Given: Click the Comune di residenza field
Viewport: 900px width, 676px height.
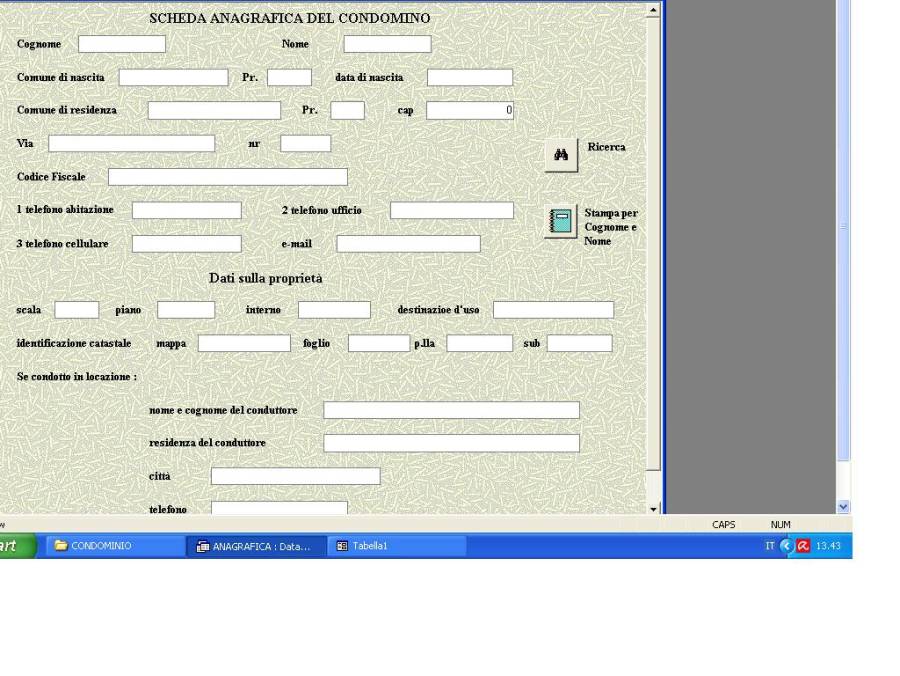Looking at the screenshot, I should 214,110.
